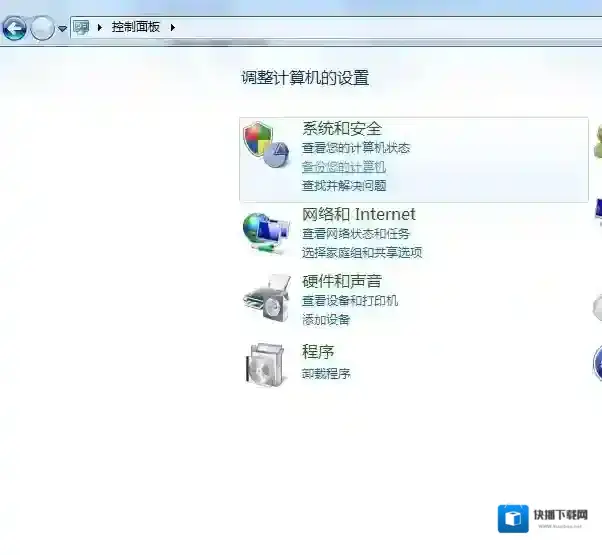The width and height of the screenshot is (602, 555).
Task: Click the Back navigation arrow button
Action: click(14, 28)
